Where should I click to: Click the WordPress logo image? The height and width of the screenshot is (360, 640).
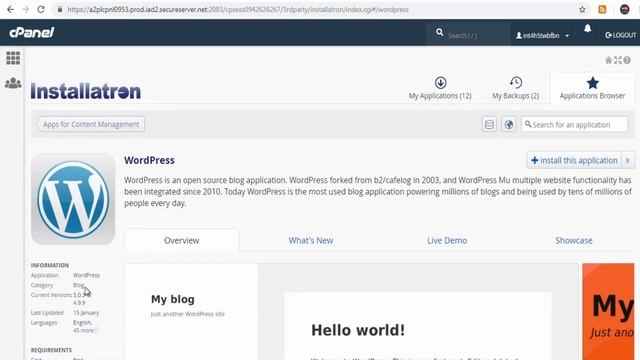click(x=73, y=199)
